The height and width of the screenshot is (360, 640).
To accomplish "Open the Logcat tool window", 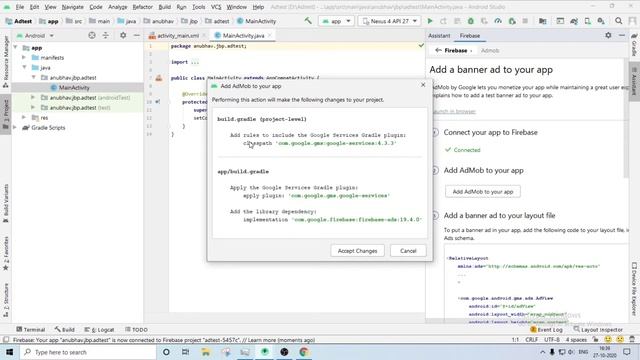I will pyautogui.click(x=99, y=329).
